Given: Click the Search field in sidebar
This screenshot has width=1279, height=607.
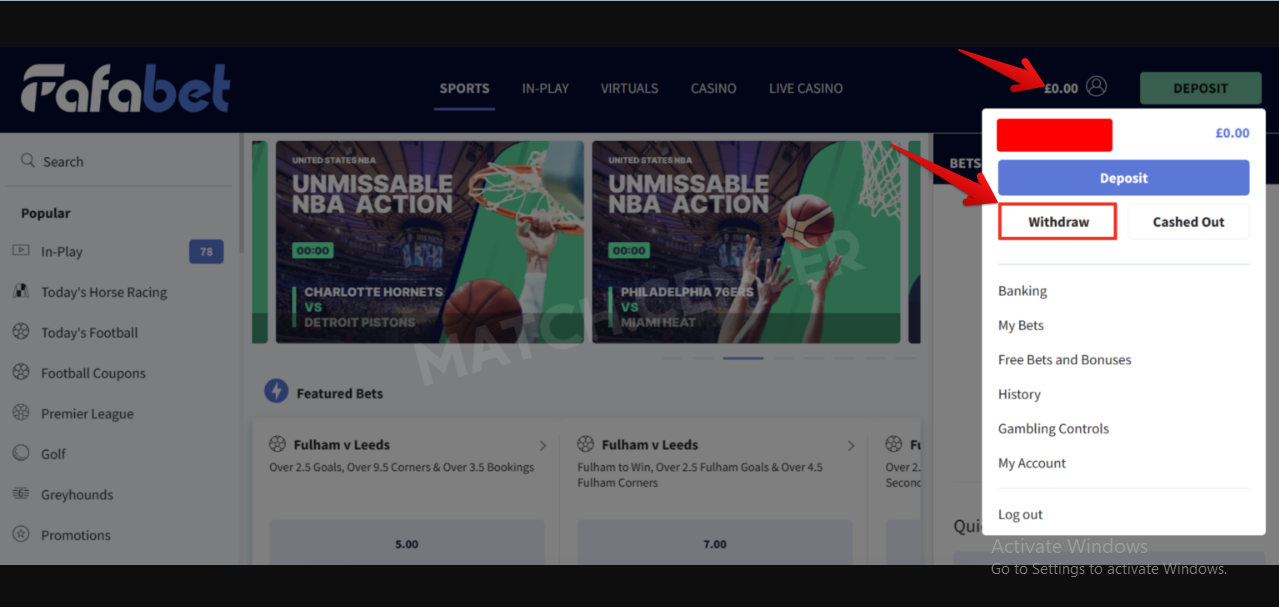Looking at the screenshot, I should (120, 161).
